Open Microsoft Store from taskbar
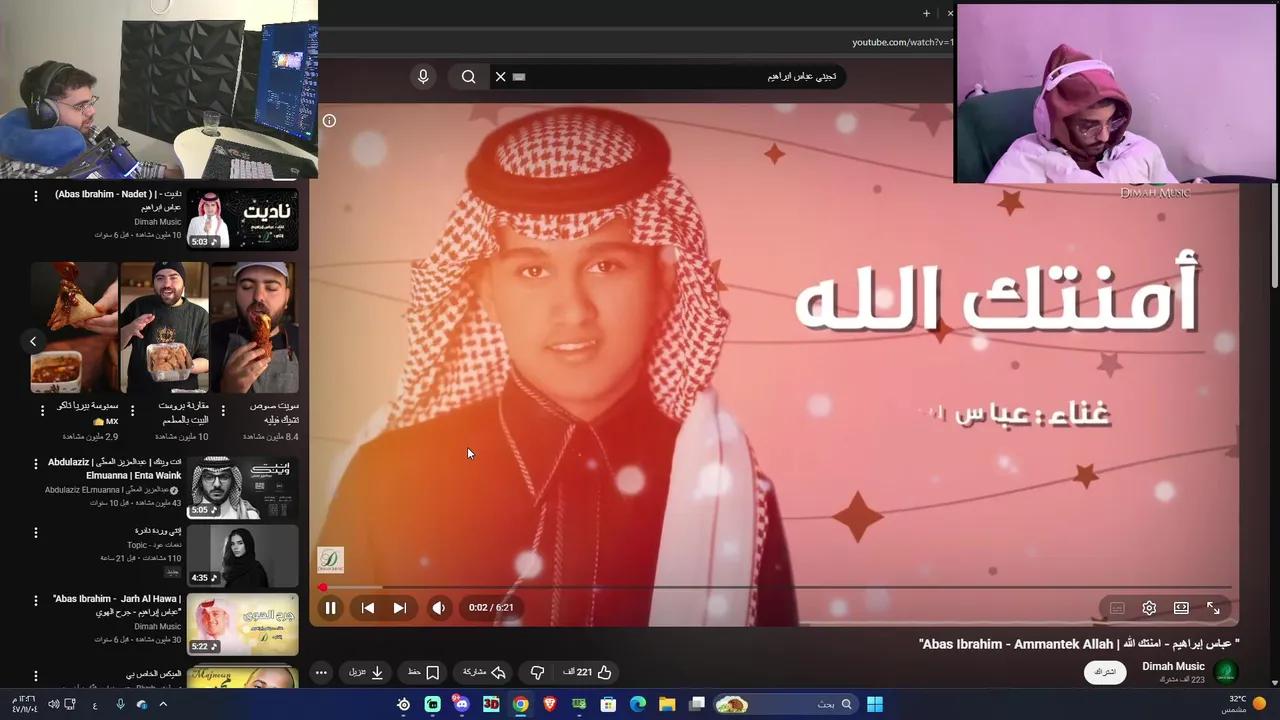The width and height of the screenshot is (1280, 720). click(608, 704)
